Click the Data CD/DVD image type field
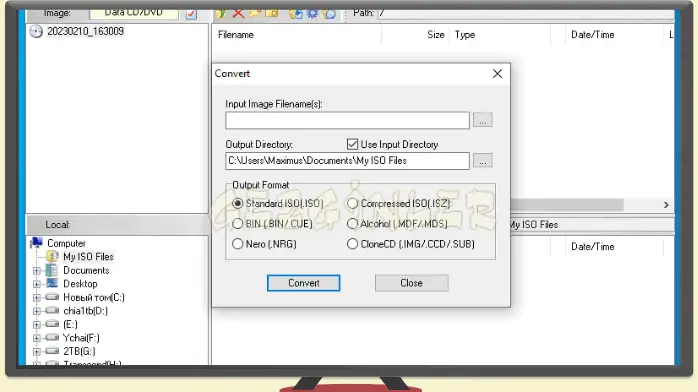Viewport: 698px width, 392px height. point(134,14)
